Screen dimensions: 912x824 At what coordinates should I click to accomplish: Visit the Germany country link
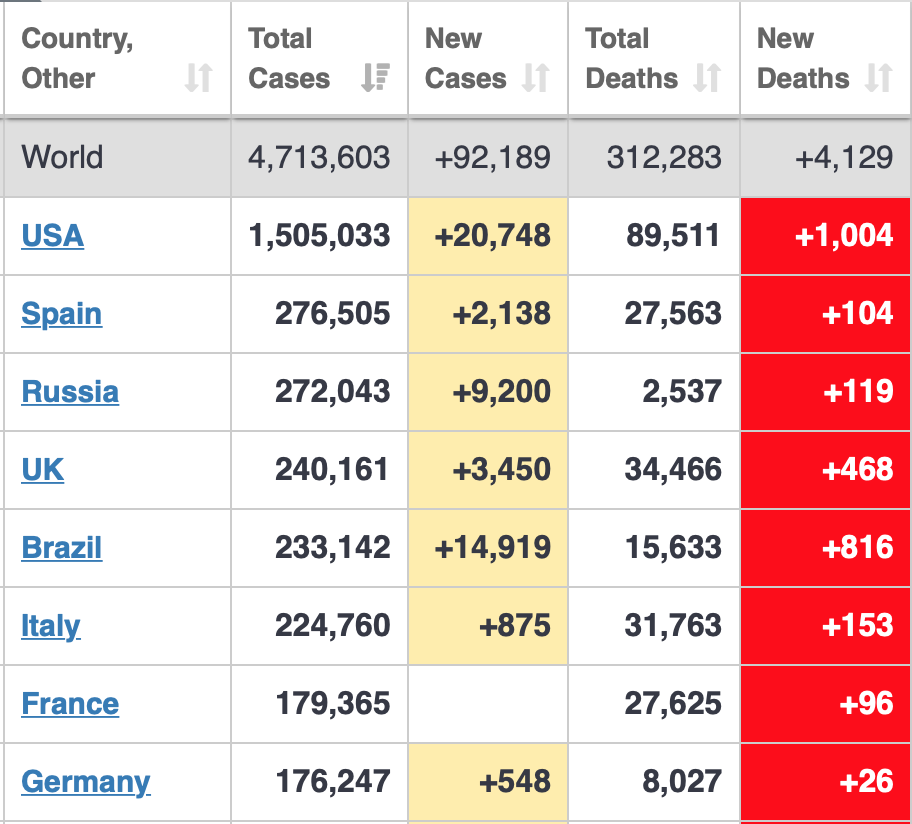coord(85,782)
